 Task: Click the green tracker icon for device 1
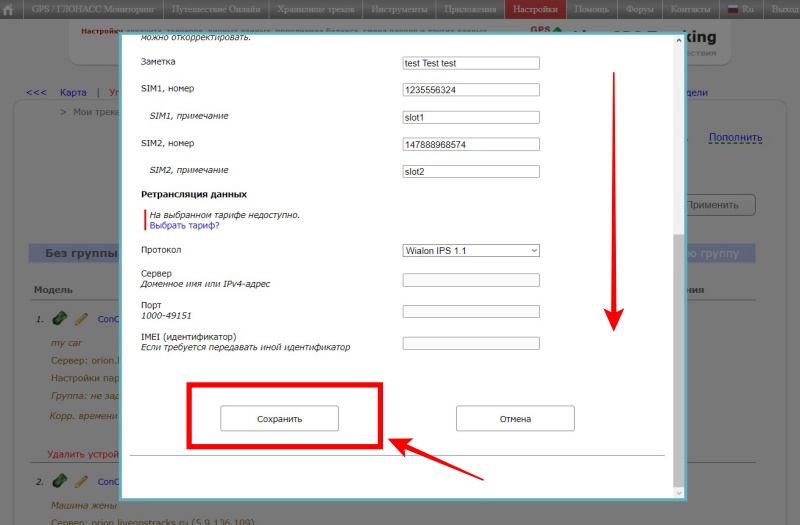click(x=60, y=319)
